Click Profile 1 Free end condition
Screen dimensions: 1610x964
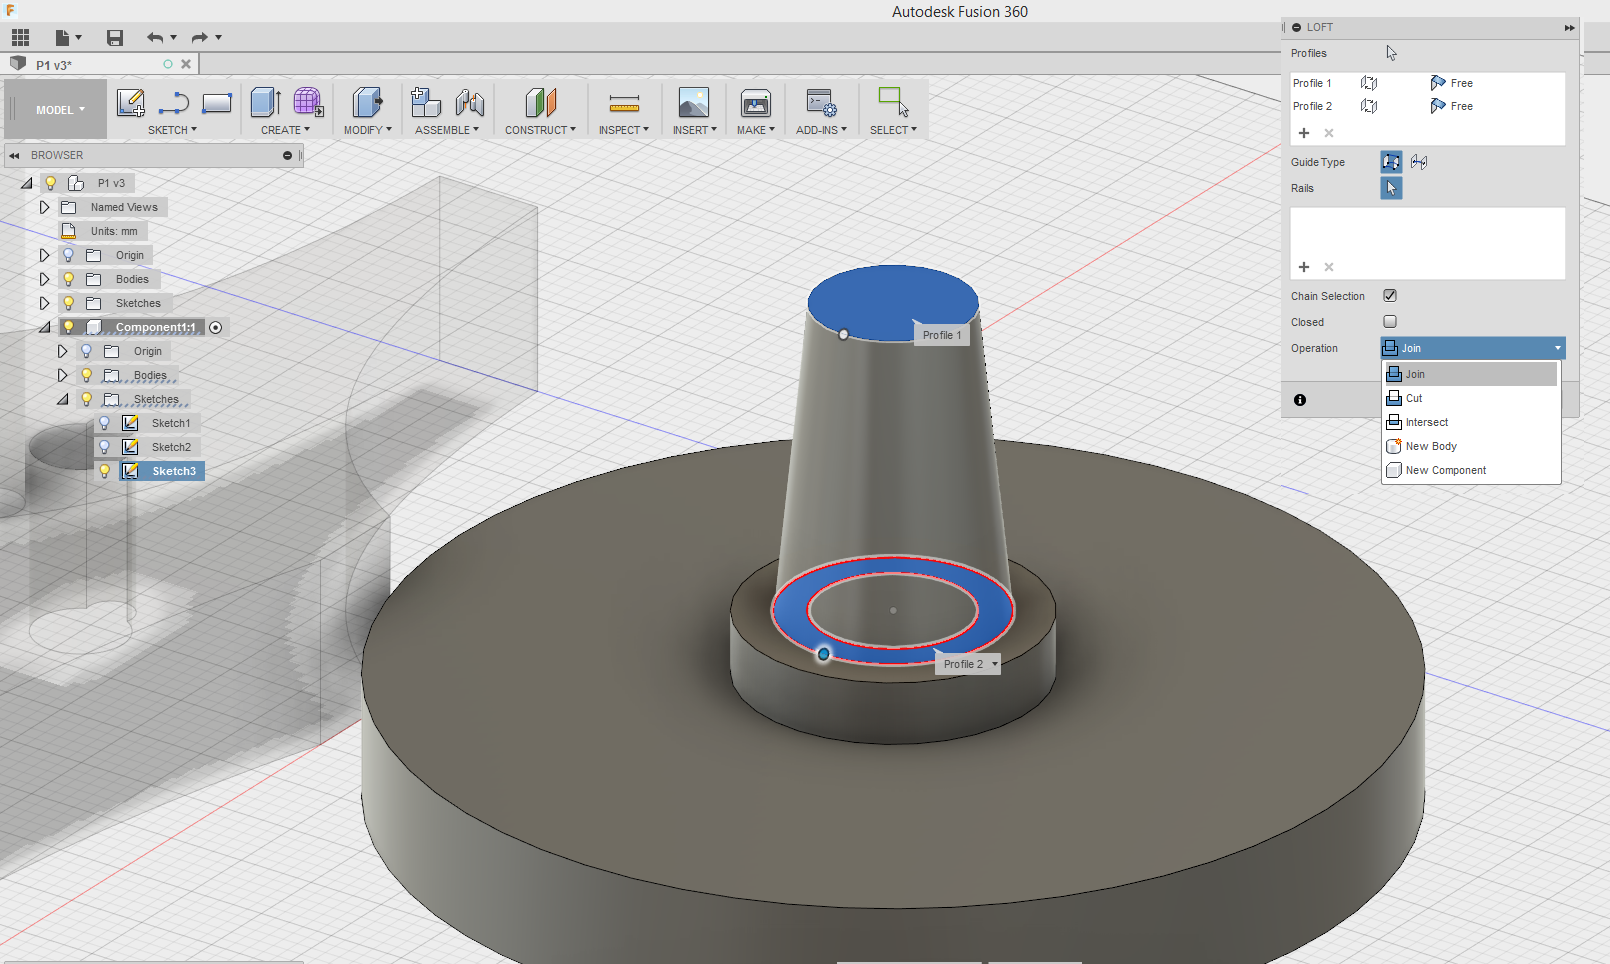pos(1452,83)
